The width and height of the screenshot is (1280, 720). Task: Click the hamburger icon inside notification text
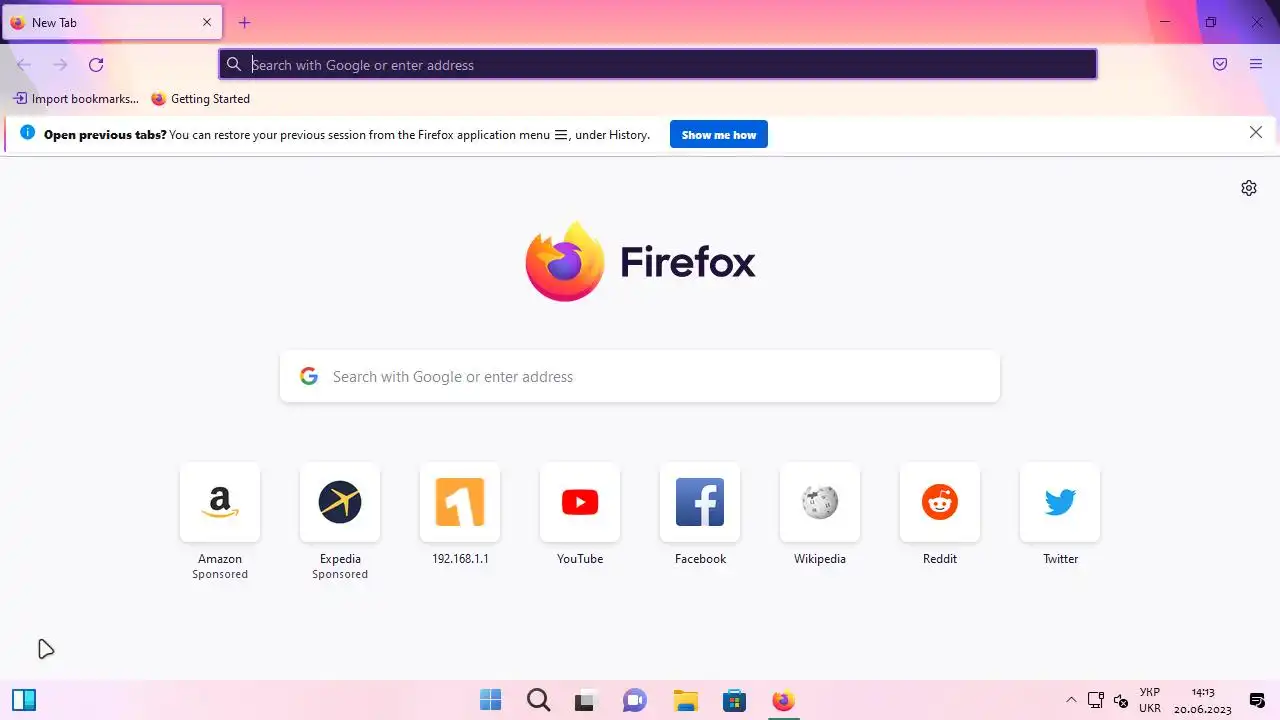pyautogui.click(x=561, y=134)
